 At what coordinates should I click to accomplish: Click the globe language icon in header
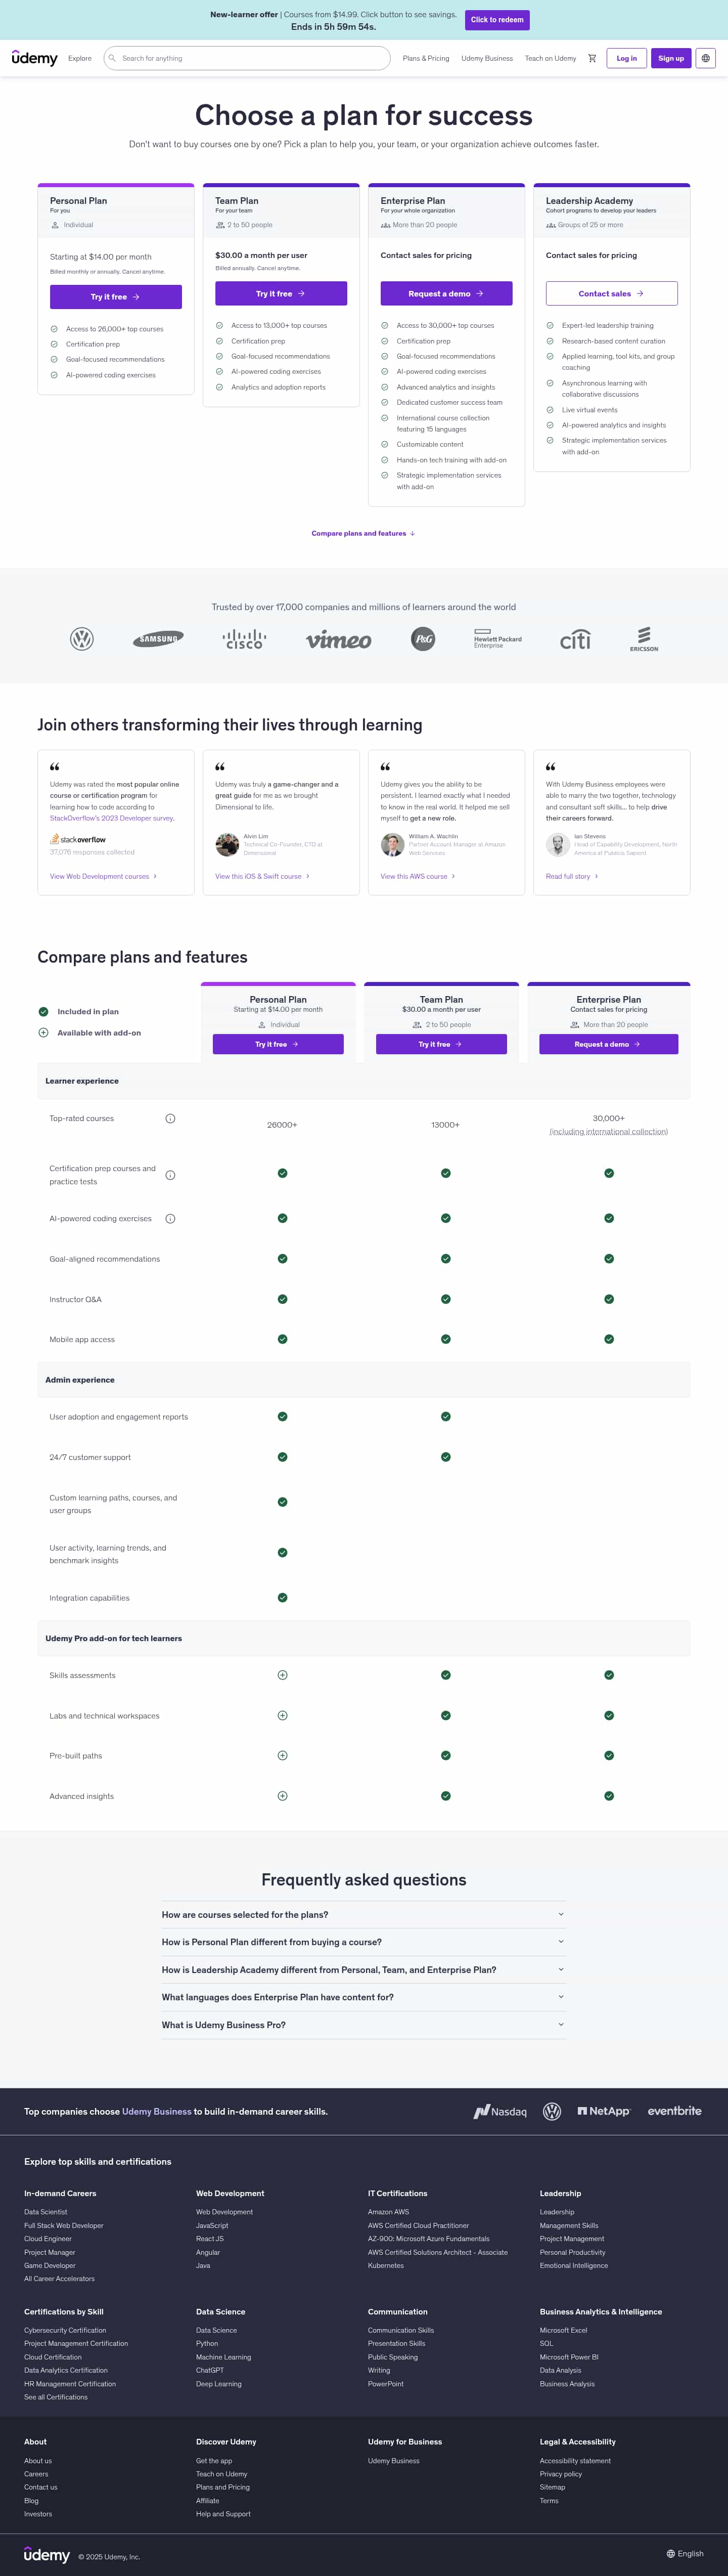click(x=706, y=58)
